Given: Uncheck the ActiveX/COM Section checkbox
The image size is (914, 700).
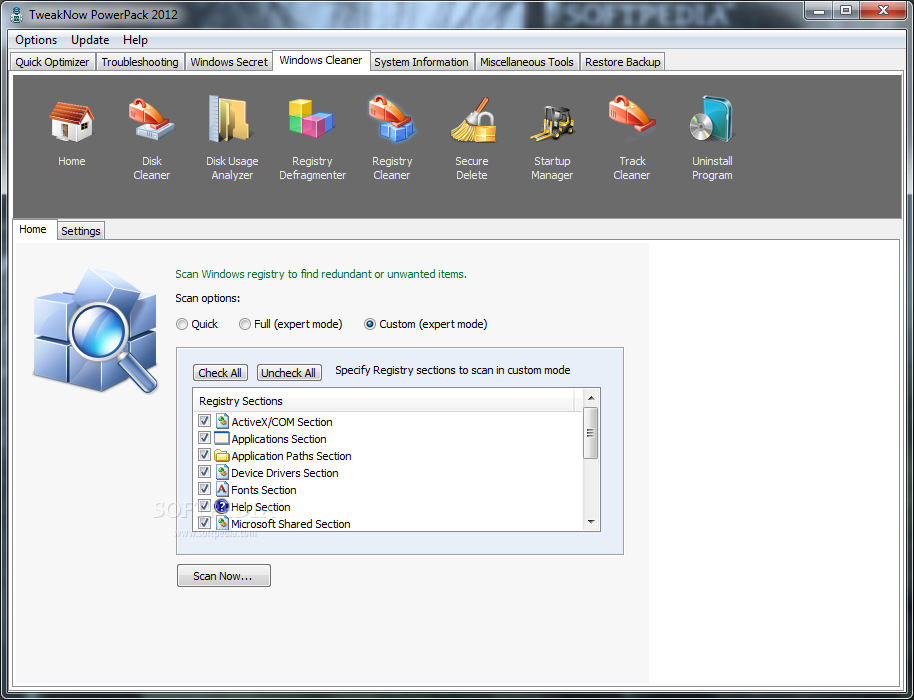Looking at the screenshot, I should [204, 420].
